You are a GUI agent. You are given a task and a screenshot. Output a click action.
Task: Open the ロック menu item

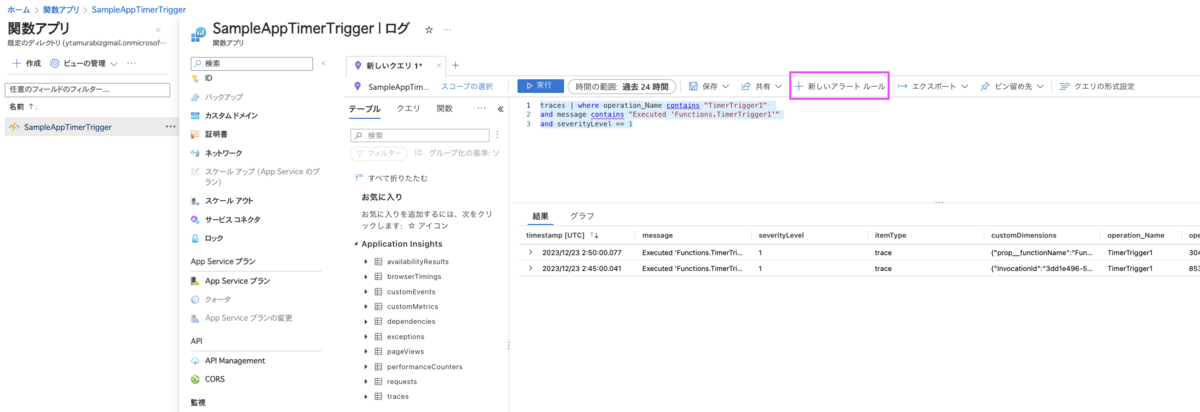[x=214, y=238]
